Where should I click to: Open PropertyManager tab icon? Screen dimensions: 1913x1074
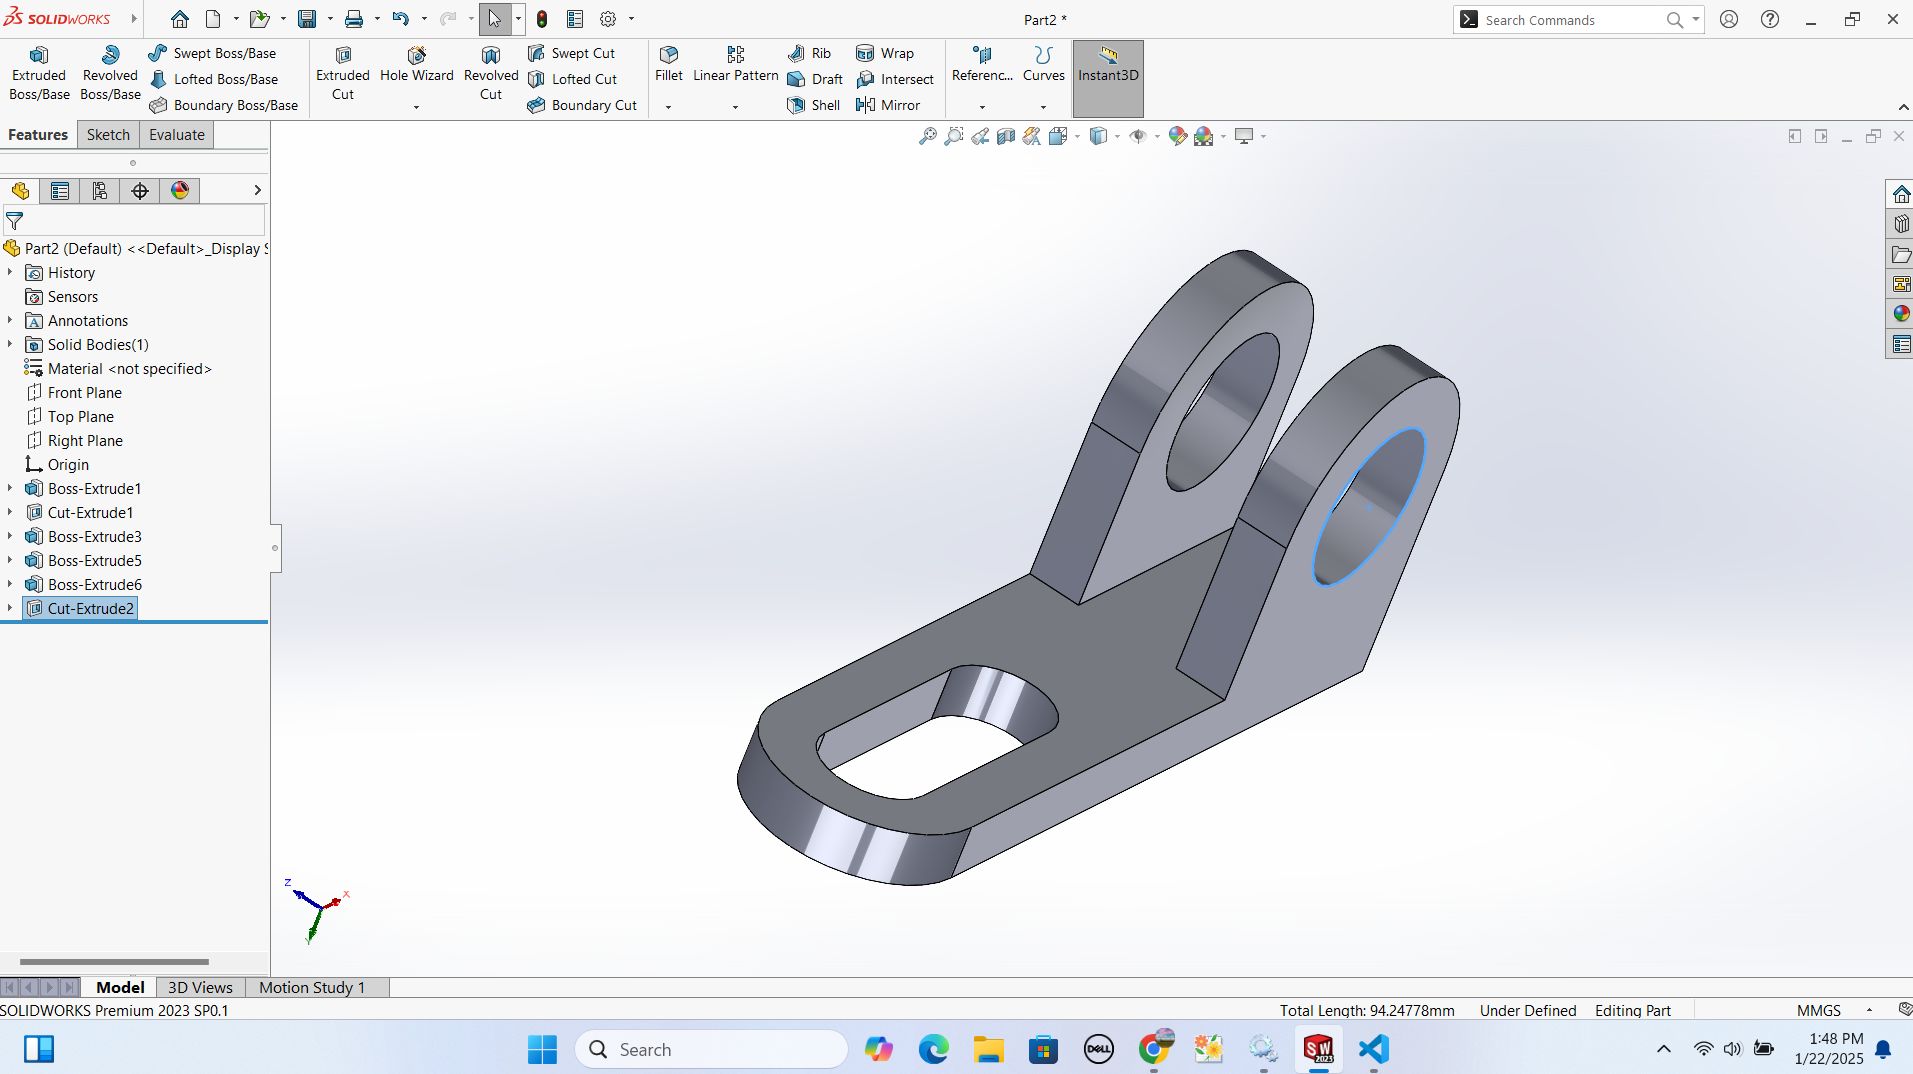click(x=60, y=191)
